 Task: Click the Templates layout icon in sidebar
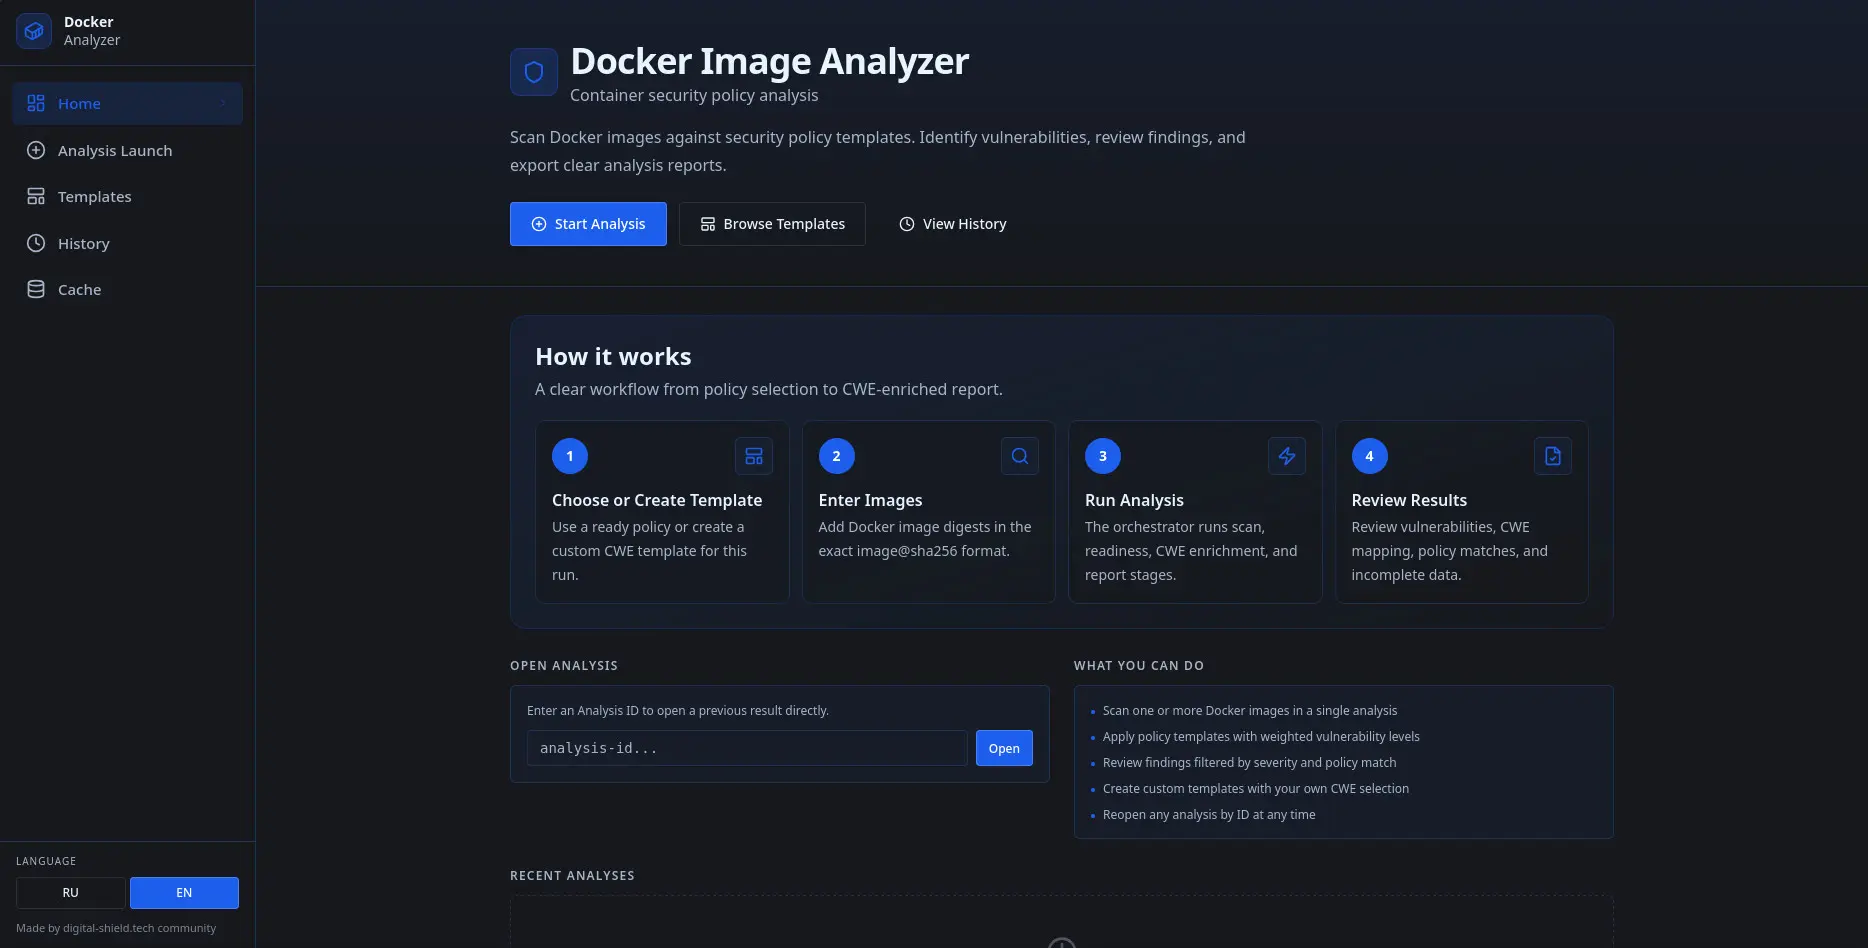36,196
